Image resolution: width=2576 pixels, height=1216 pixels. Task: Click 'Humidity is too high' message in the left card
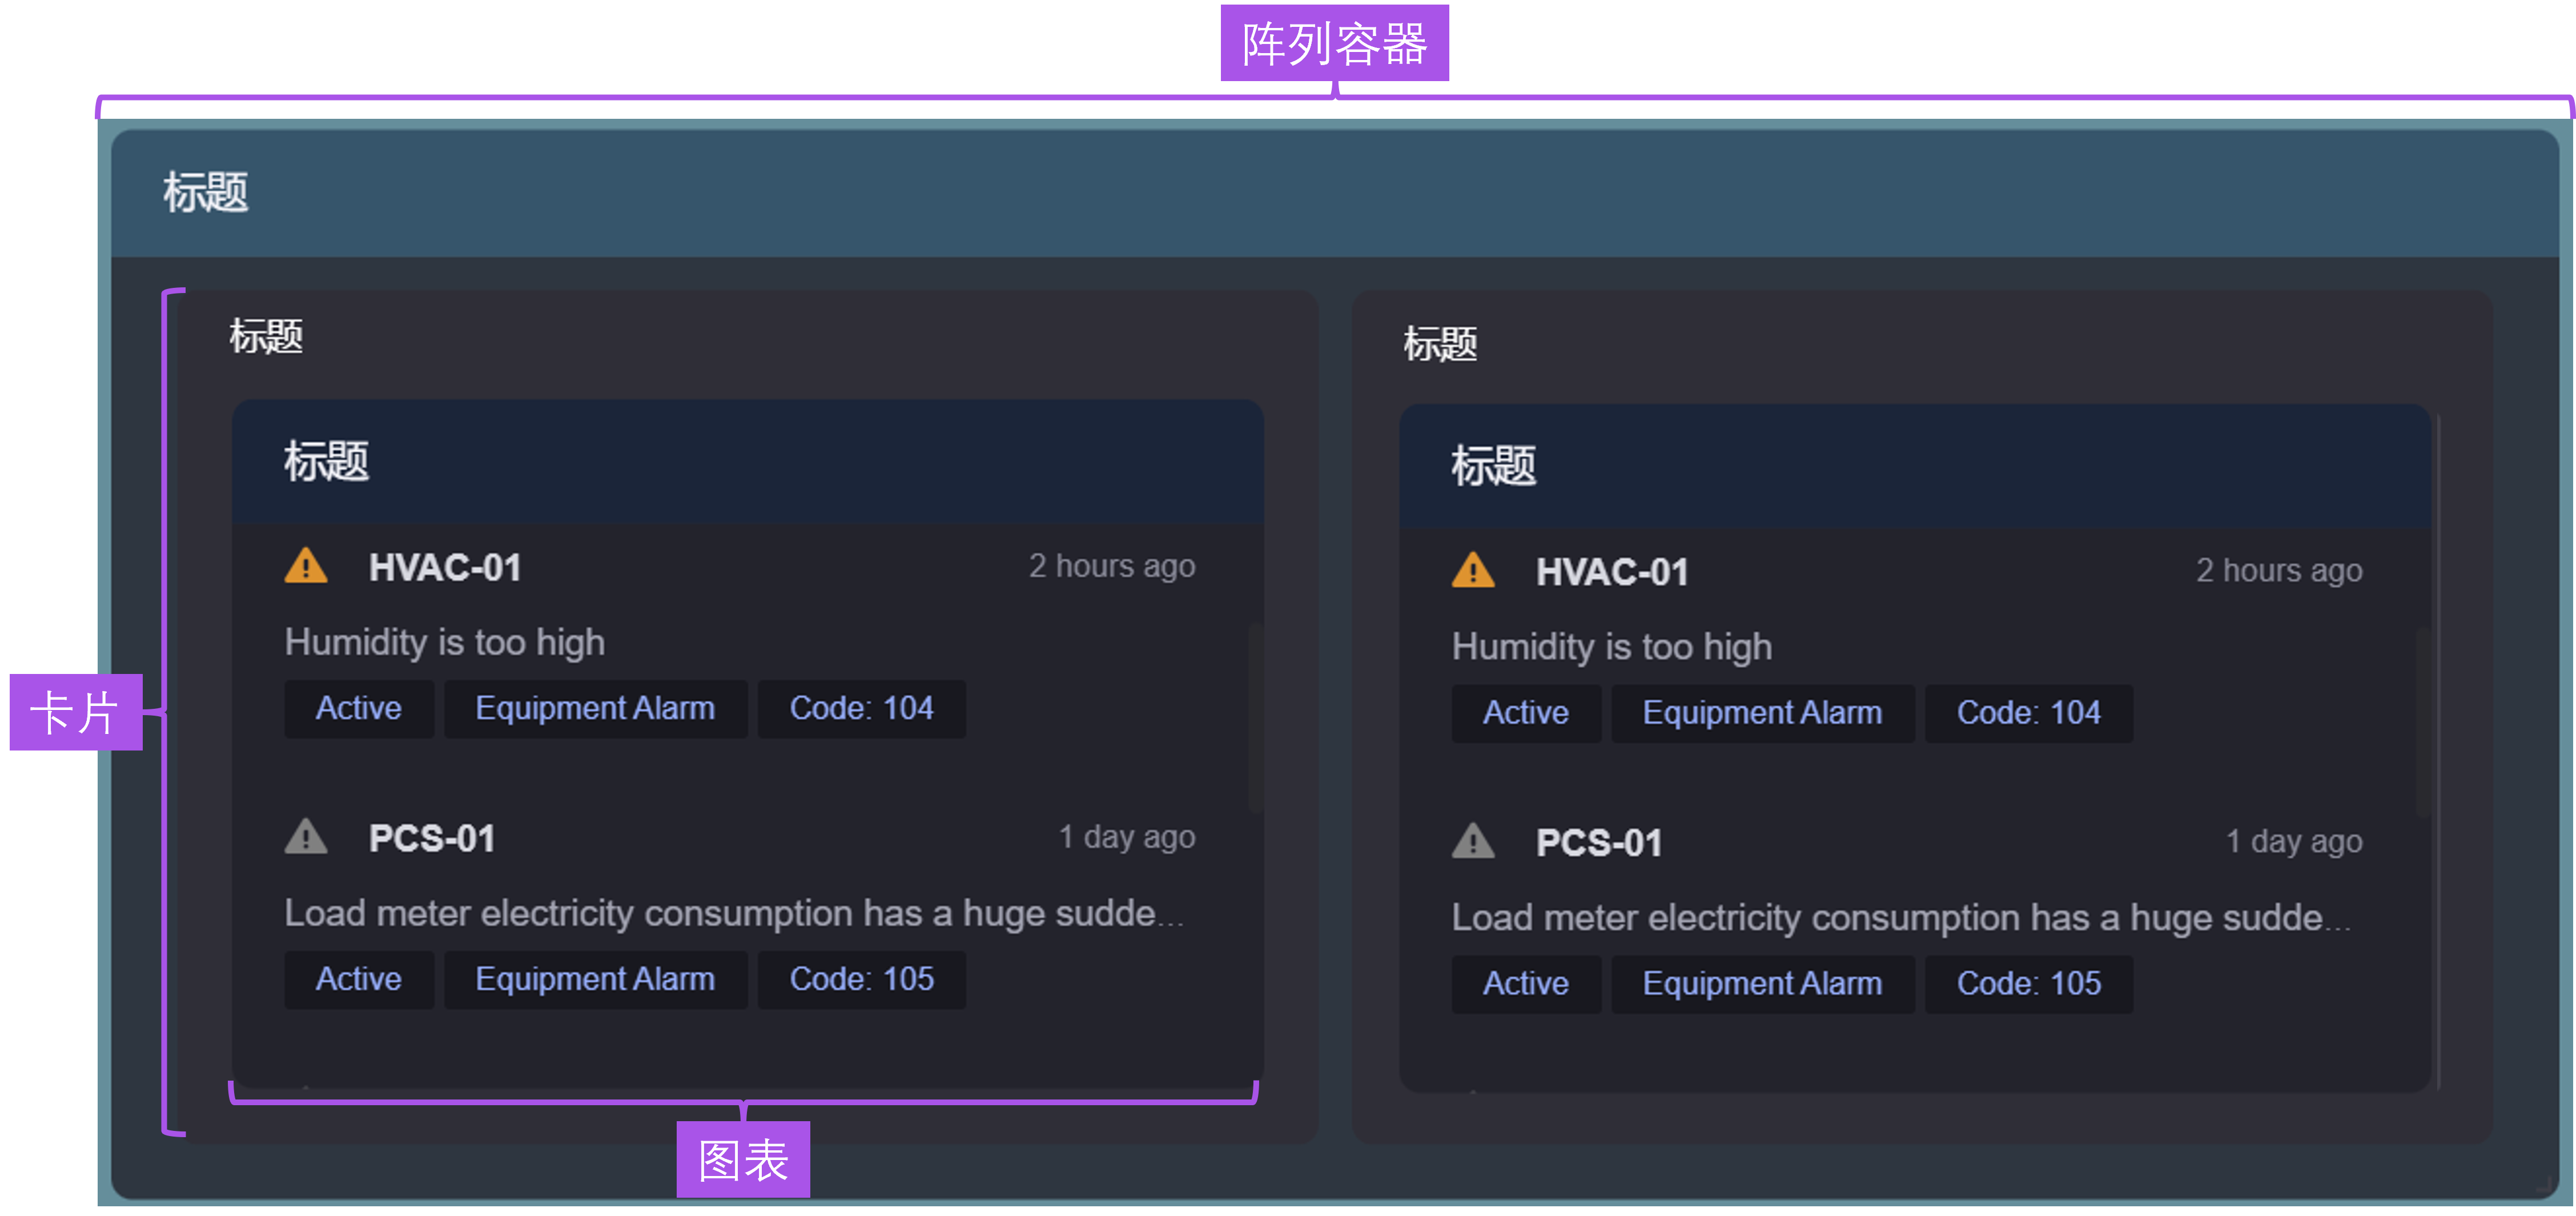[x=445, y=642]
